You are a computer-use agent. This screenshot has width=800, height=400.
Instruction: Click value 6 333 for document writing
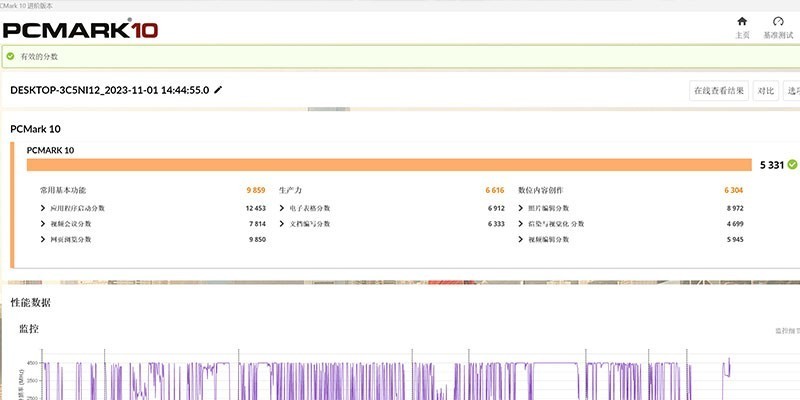(496, 223)
